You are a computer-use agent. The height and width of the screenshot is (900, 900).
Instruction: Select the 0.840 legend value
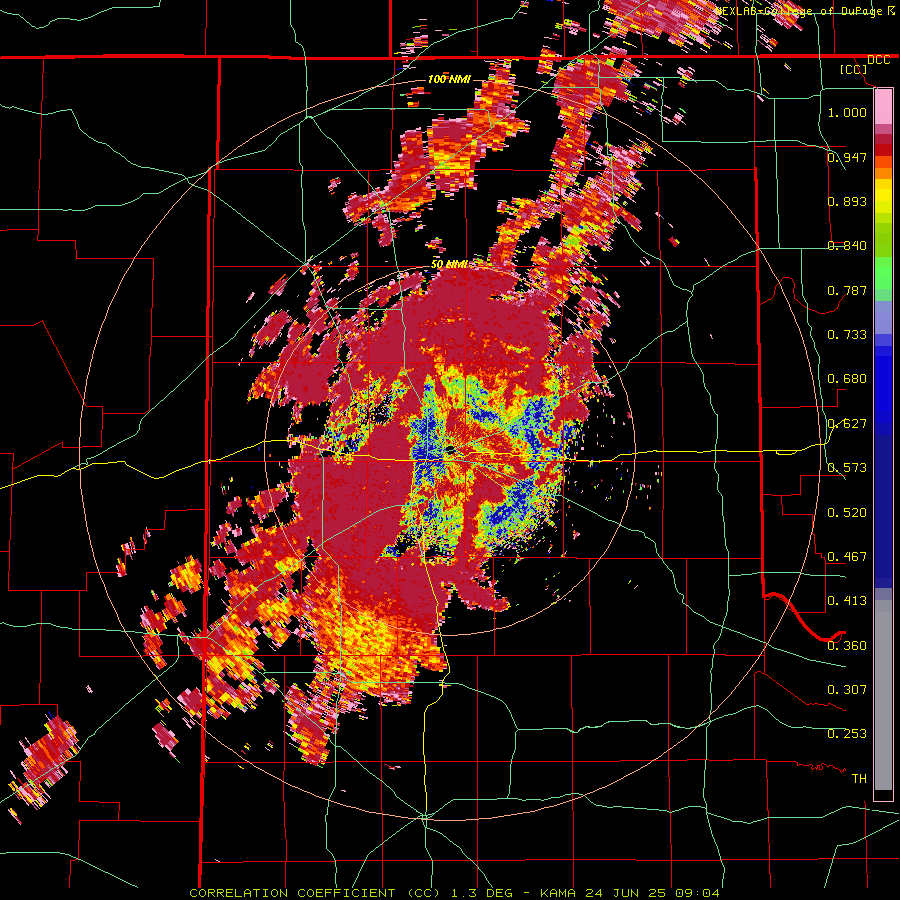[847, 246]
